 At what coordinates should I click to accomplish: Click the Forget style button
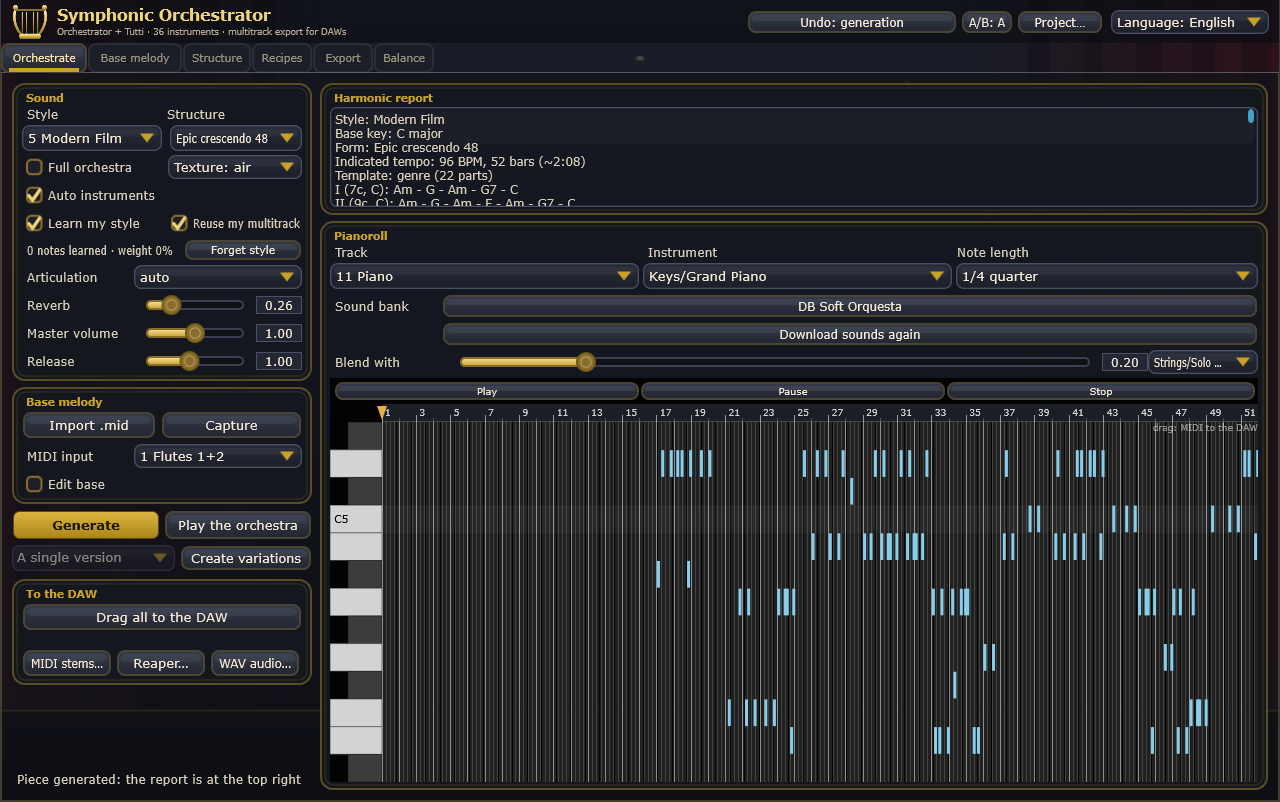click(x=243, y=250)
